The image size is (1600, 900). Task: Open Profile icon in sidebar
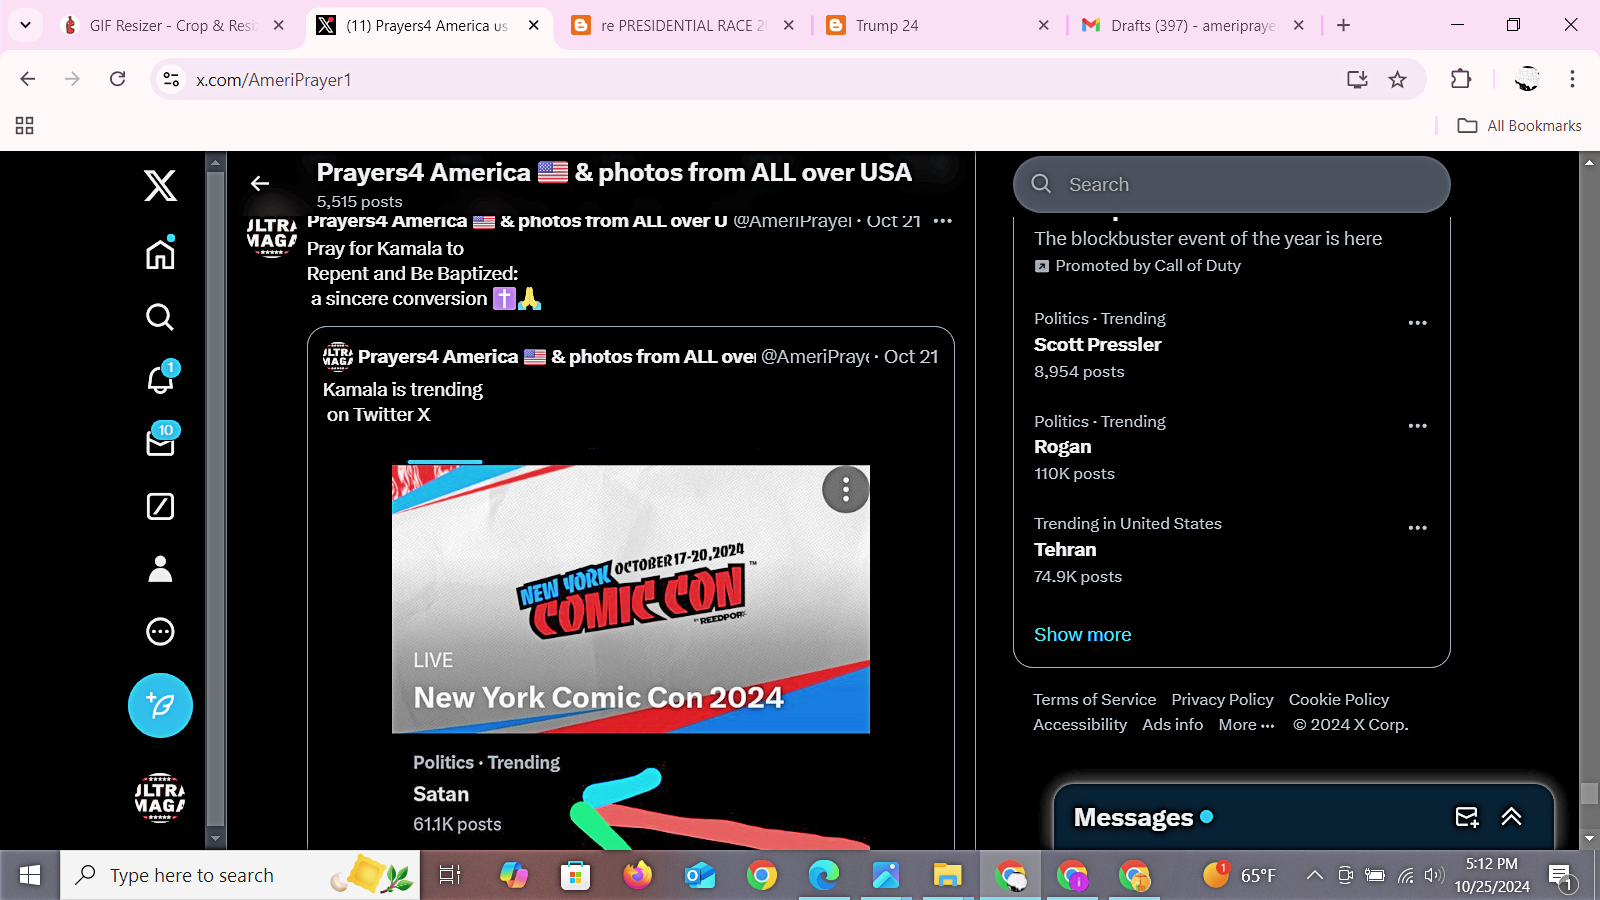pyautogui.click(x=160, y=569)
